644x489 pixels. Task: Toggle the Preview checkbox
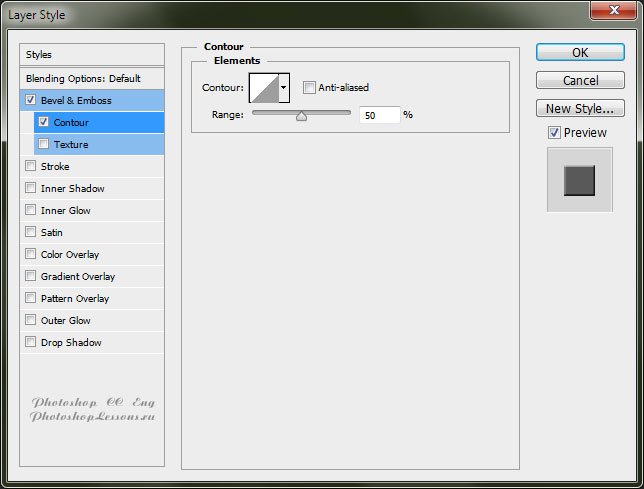pos(554,133)
